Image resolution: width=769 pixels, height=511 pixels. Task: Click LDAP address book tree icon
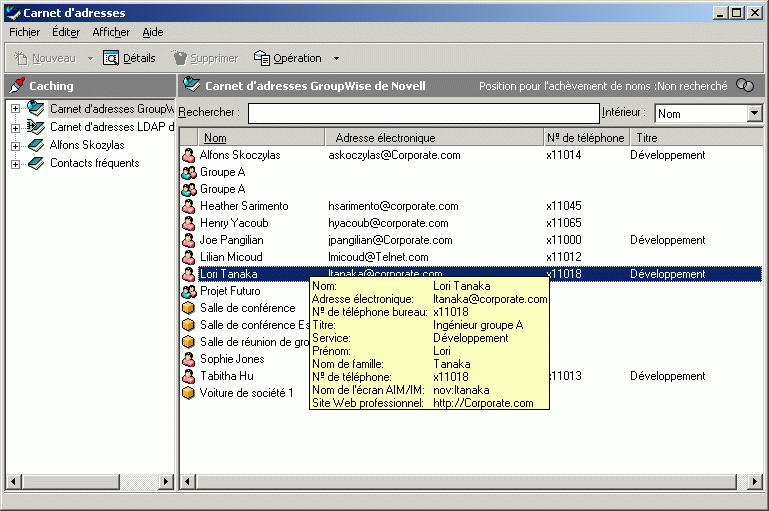pos(36,127)
